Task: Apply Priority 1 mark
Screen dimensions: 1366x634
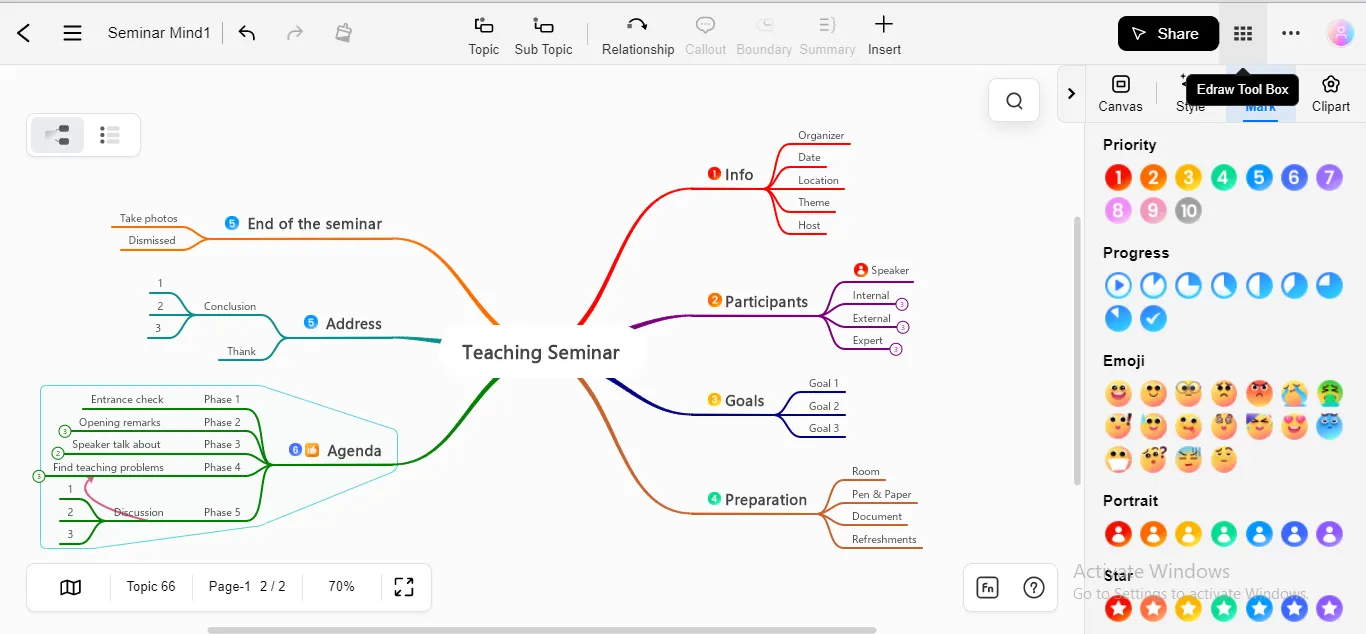Action: coord(1118,178)
